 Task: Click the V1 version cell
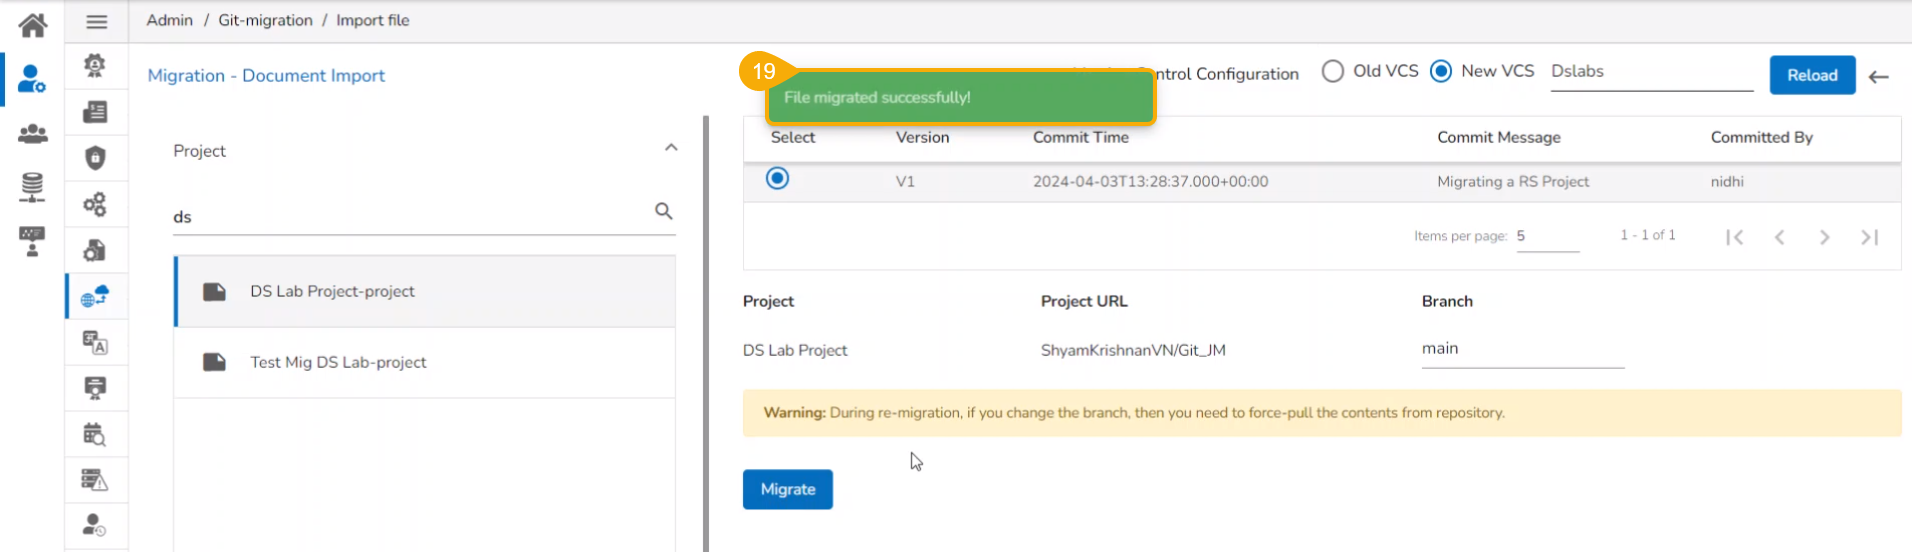point(905,181)
